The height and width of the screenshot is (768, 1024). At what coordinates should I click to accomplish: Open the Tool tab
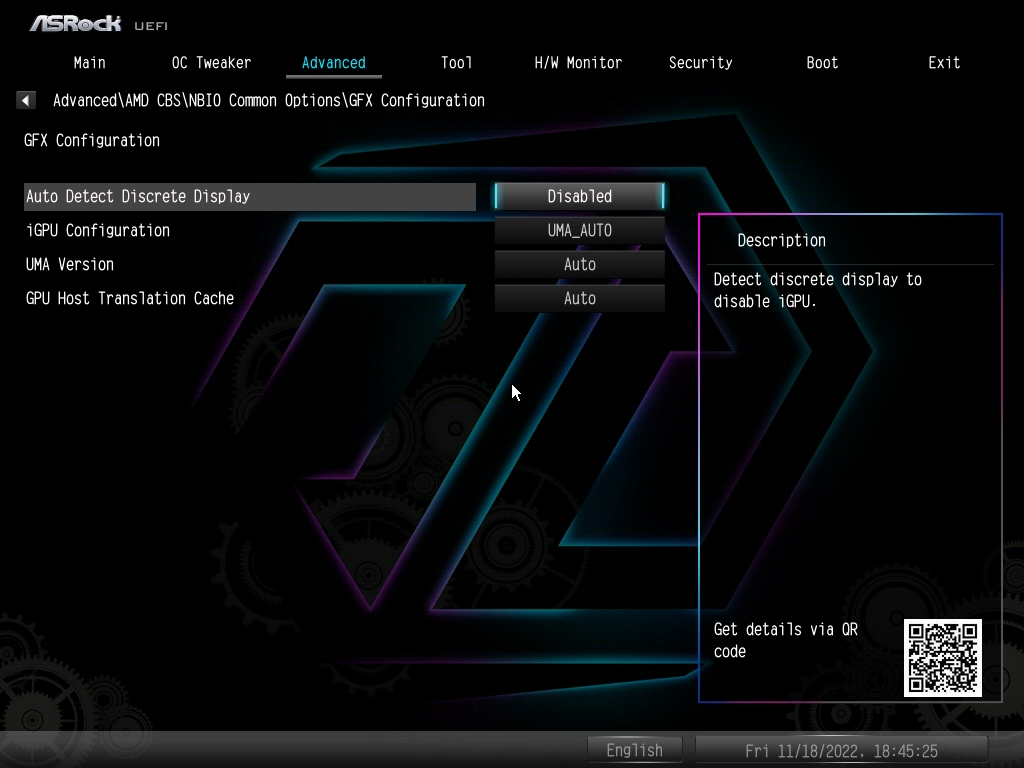point(456,63)
